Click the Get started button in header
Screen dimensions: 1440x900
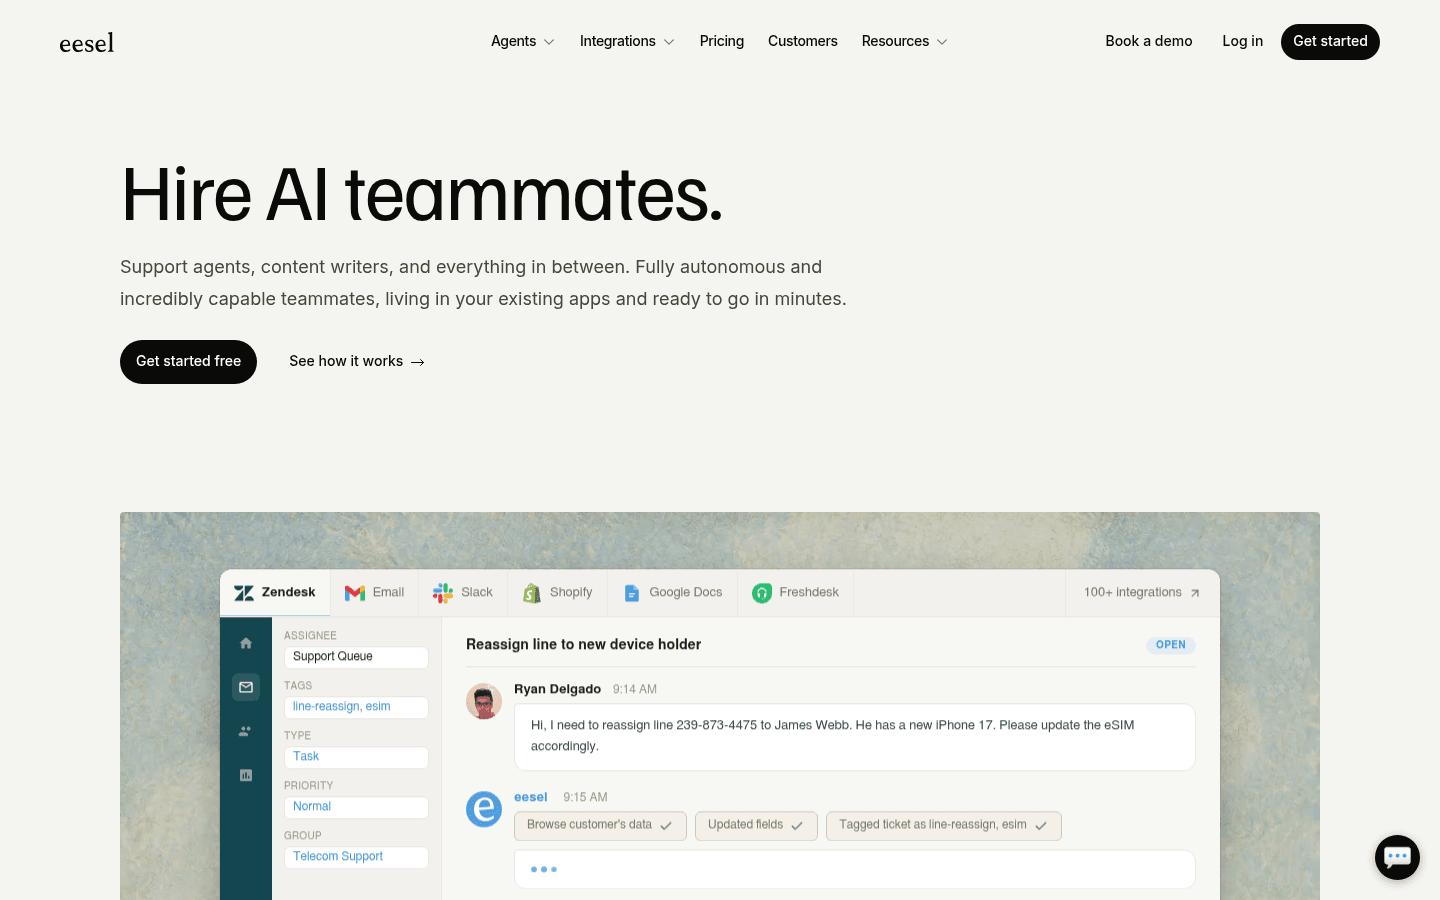(x=1330, y=42)
